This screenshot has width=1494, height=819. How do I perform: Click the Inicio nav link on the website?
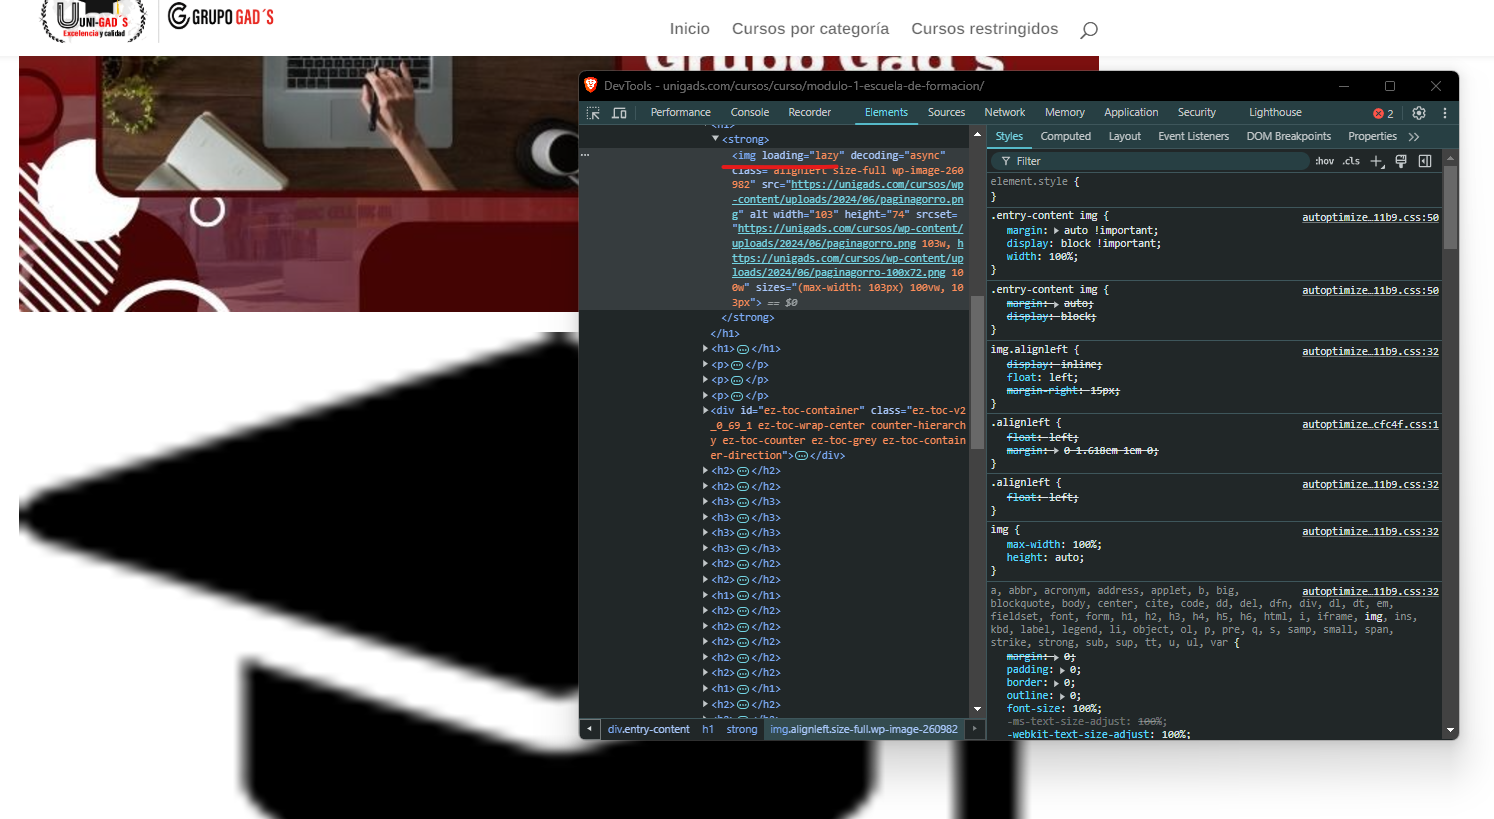690,29
